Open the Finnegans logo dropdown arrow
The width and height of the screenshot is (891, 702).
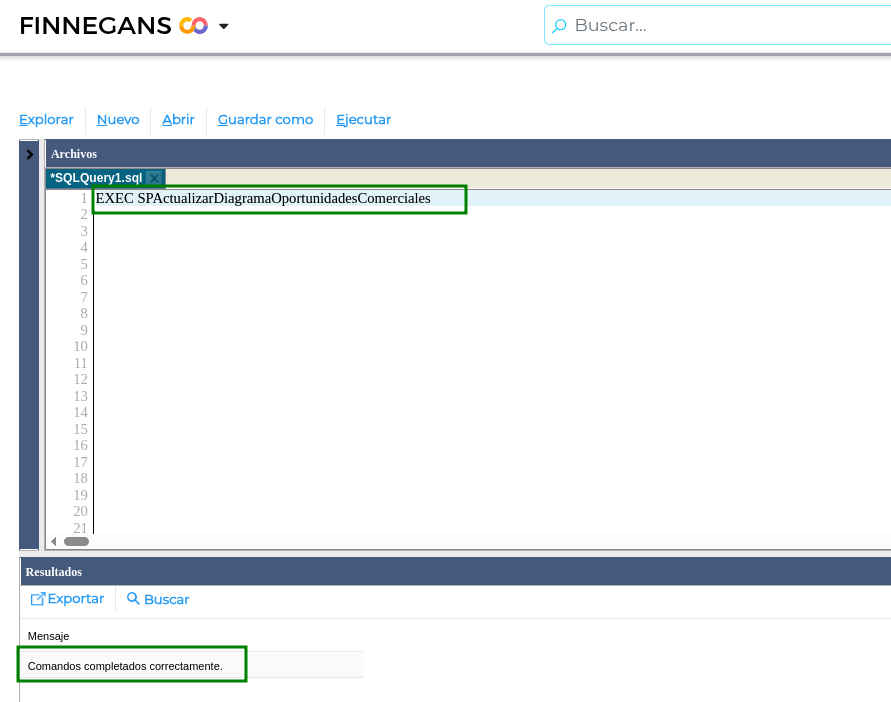click(x=224, y=26)
